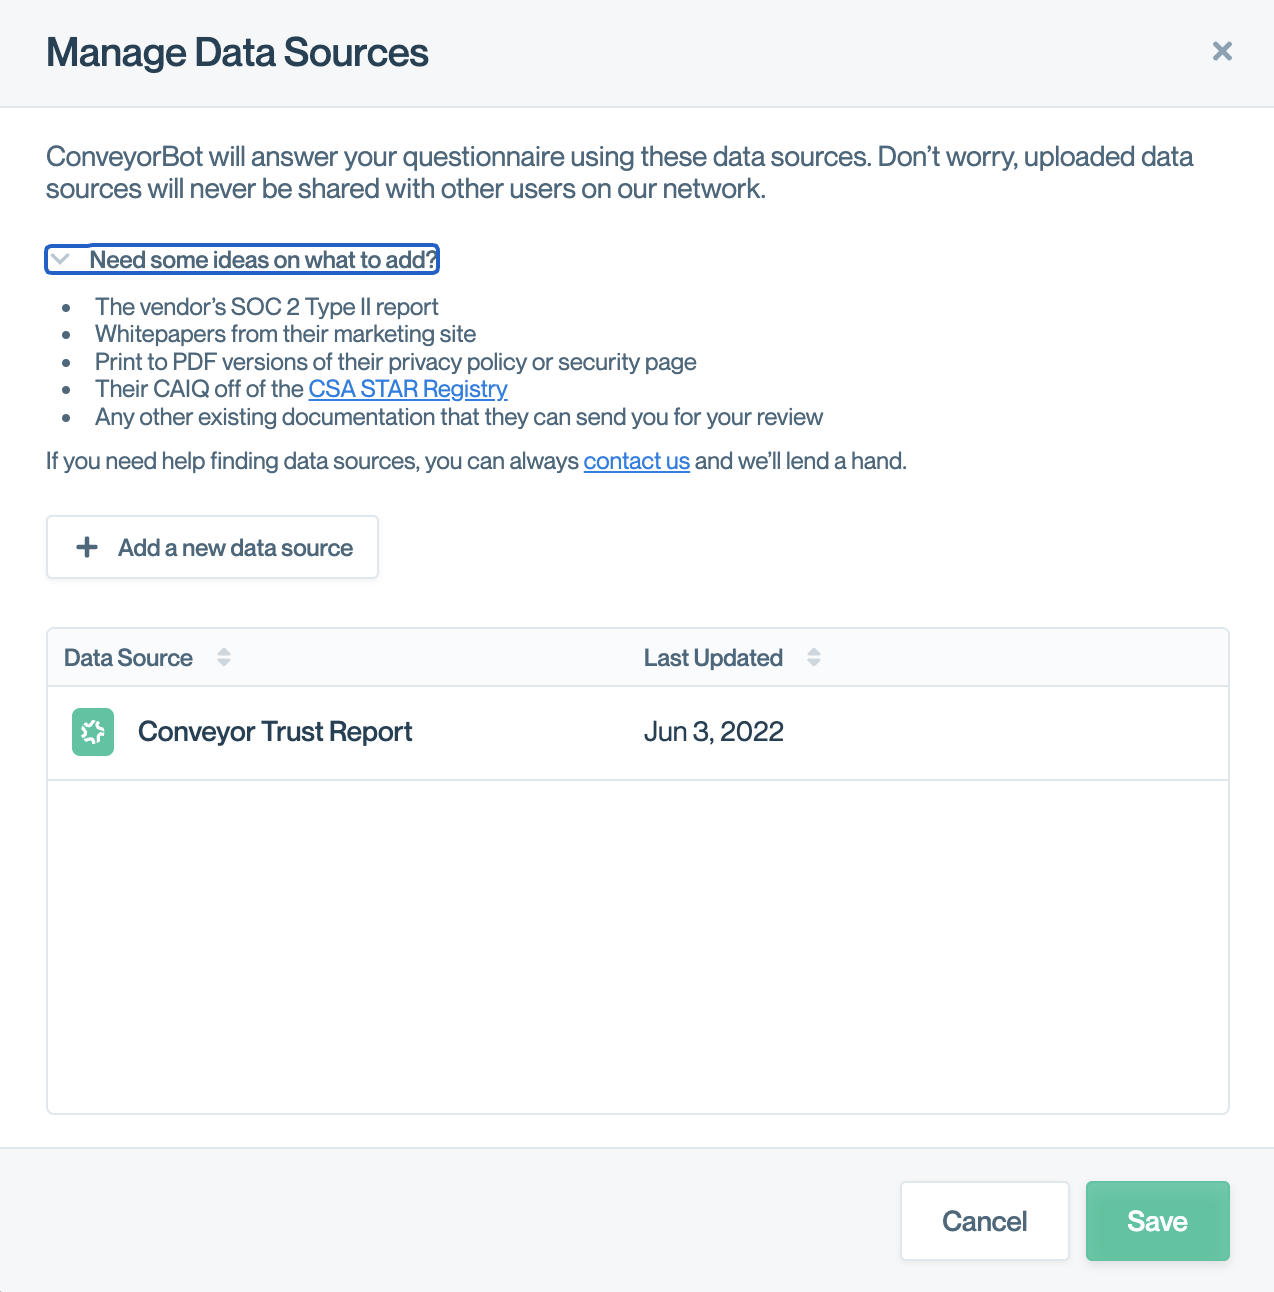
Task: Click the Manage Data Sources title
Action: 237,53
